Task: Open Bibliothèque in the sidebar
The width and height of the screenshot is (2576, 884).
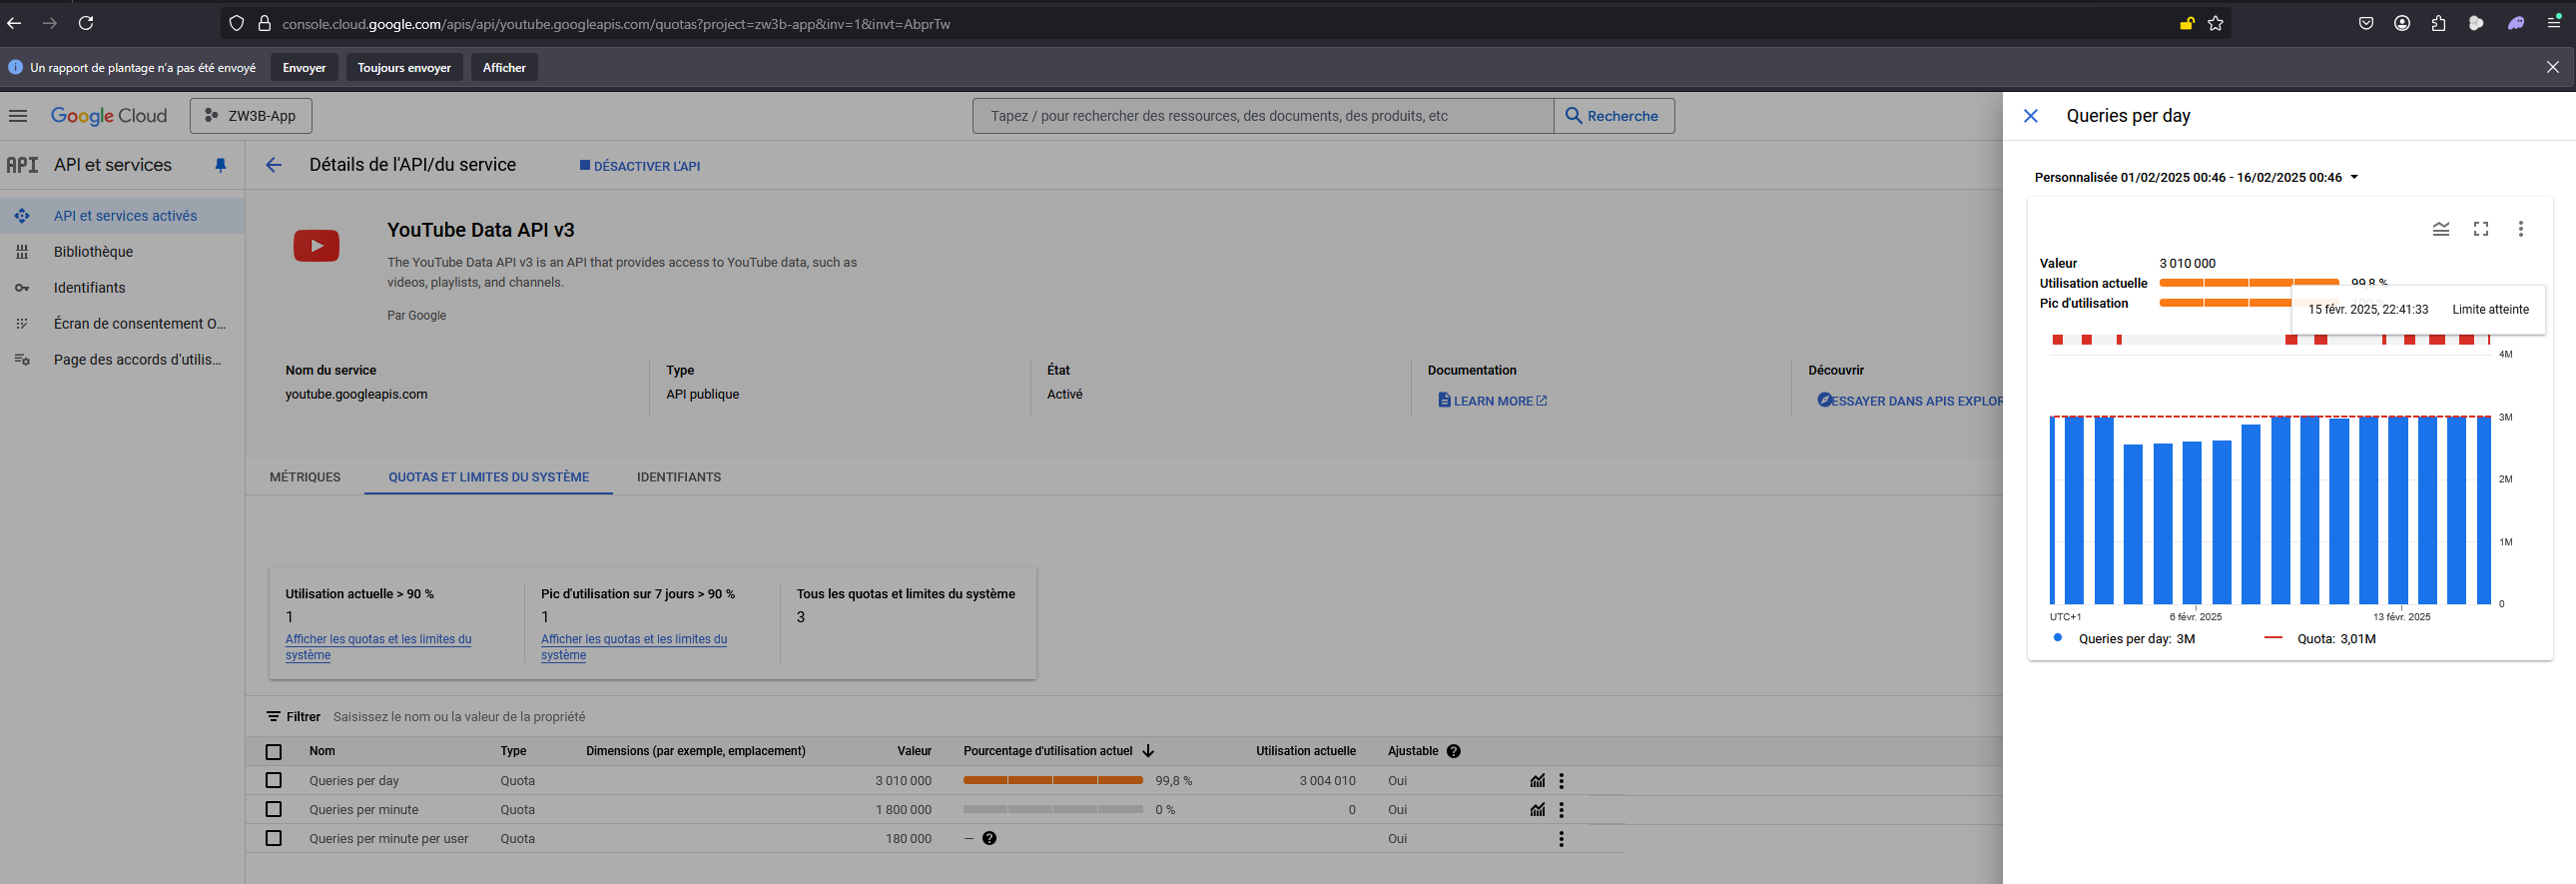Action: [x=122, y=252]
